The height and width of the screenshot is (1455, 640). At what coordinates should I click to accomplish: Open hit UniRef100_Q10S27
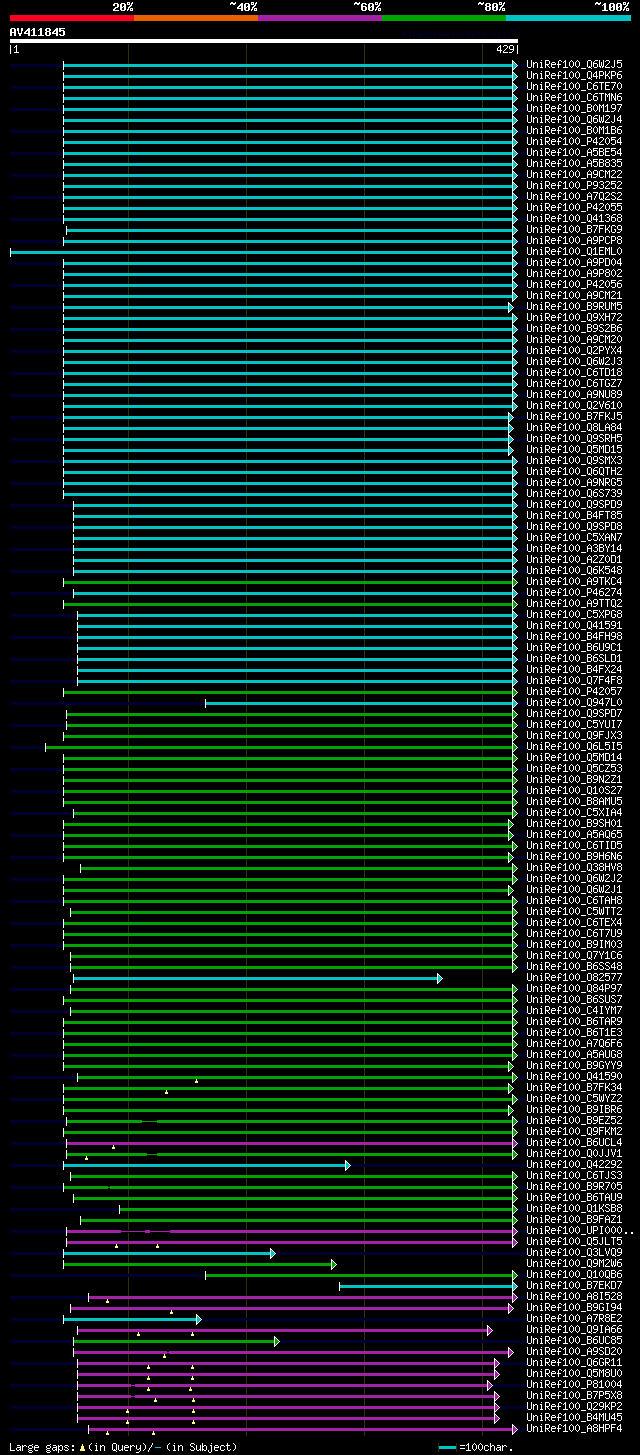pyautogui.click(x=574, y=790)
